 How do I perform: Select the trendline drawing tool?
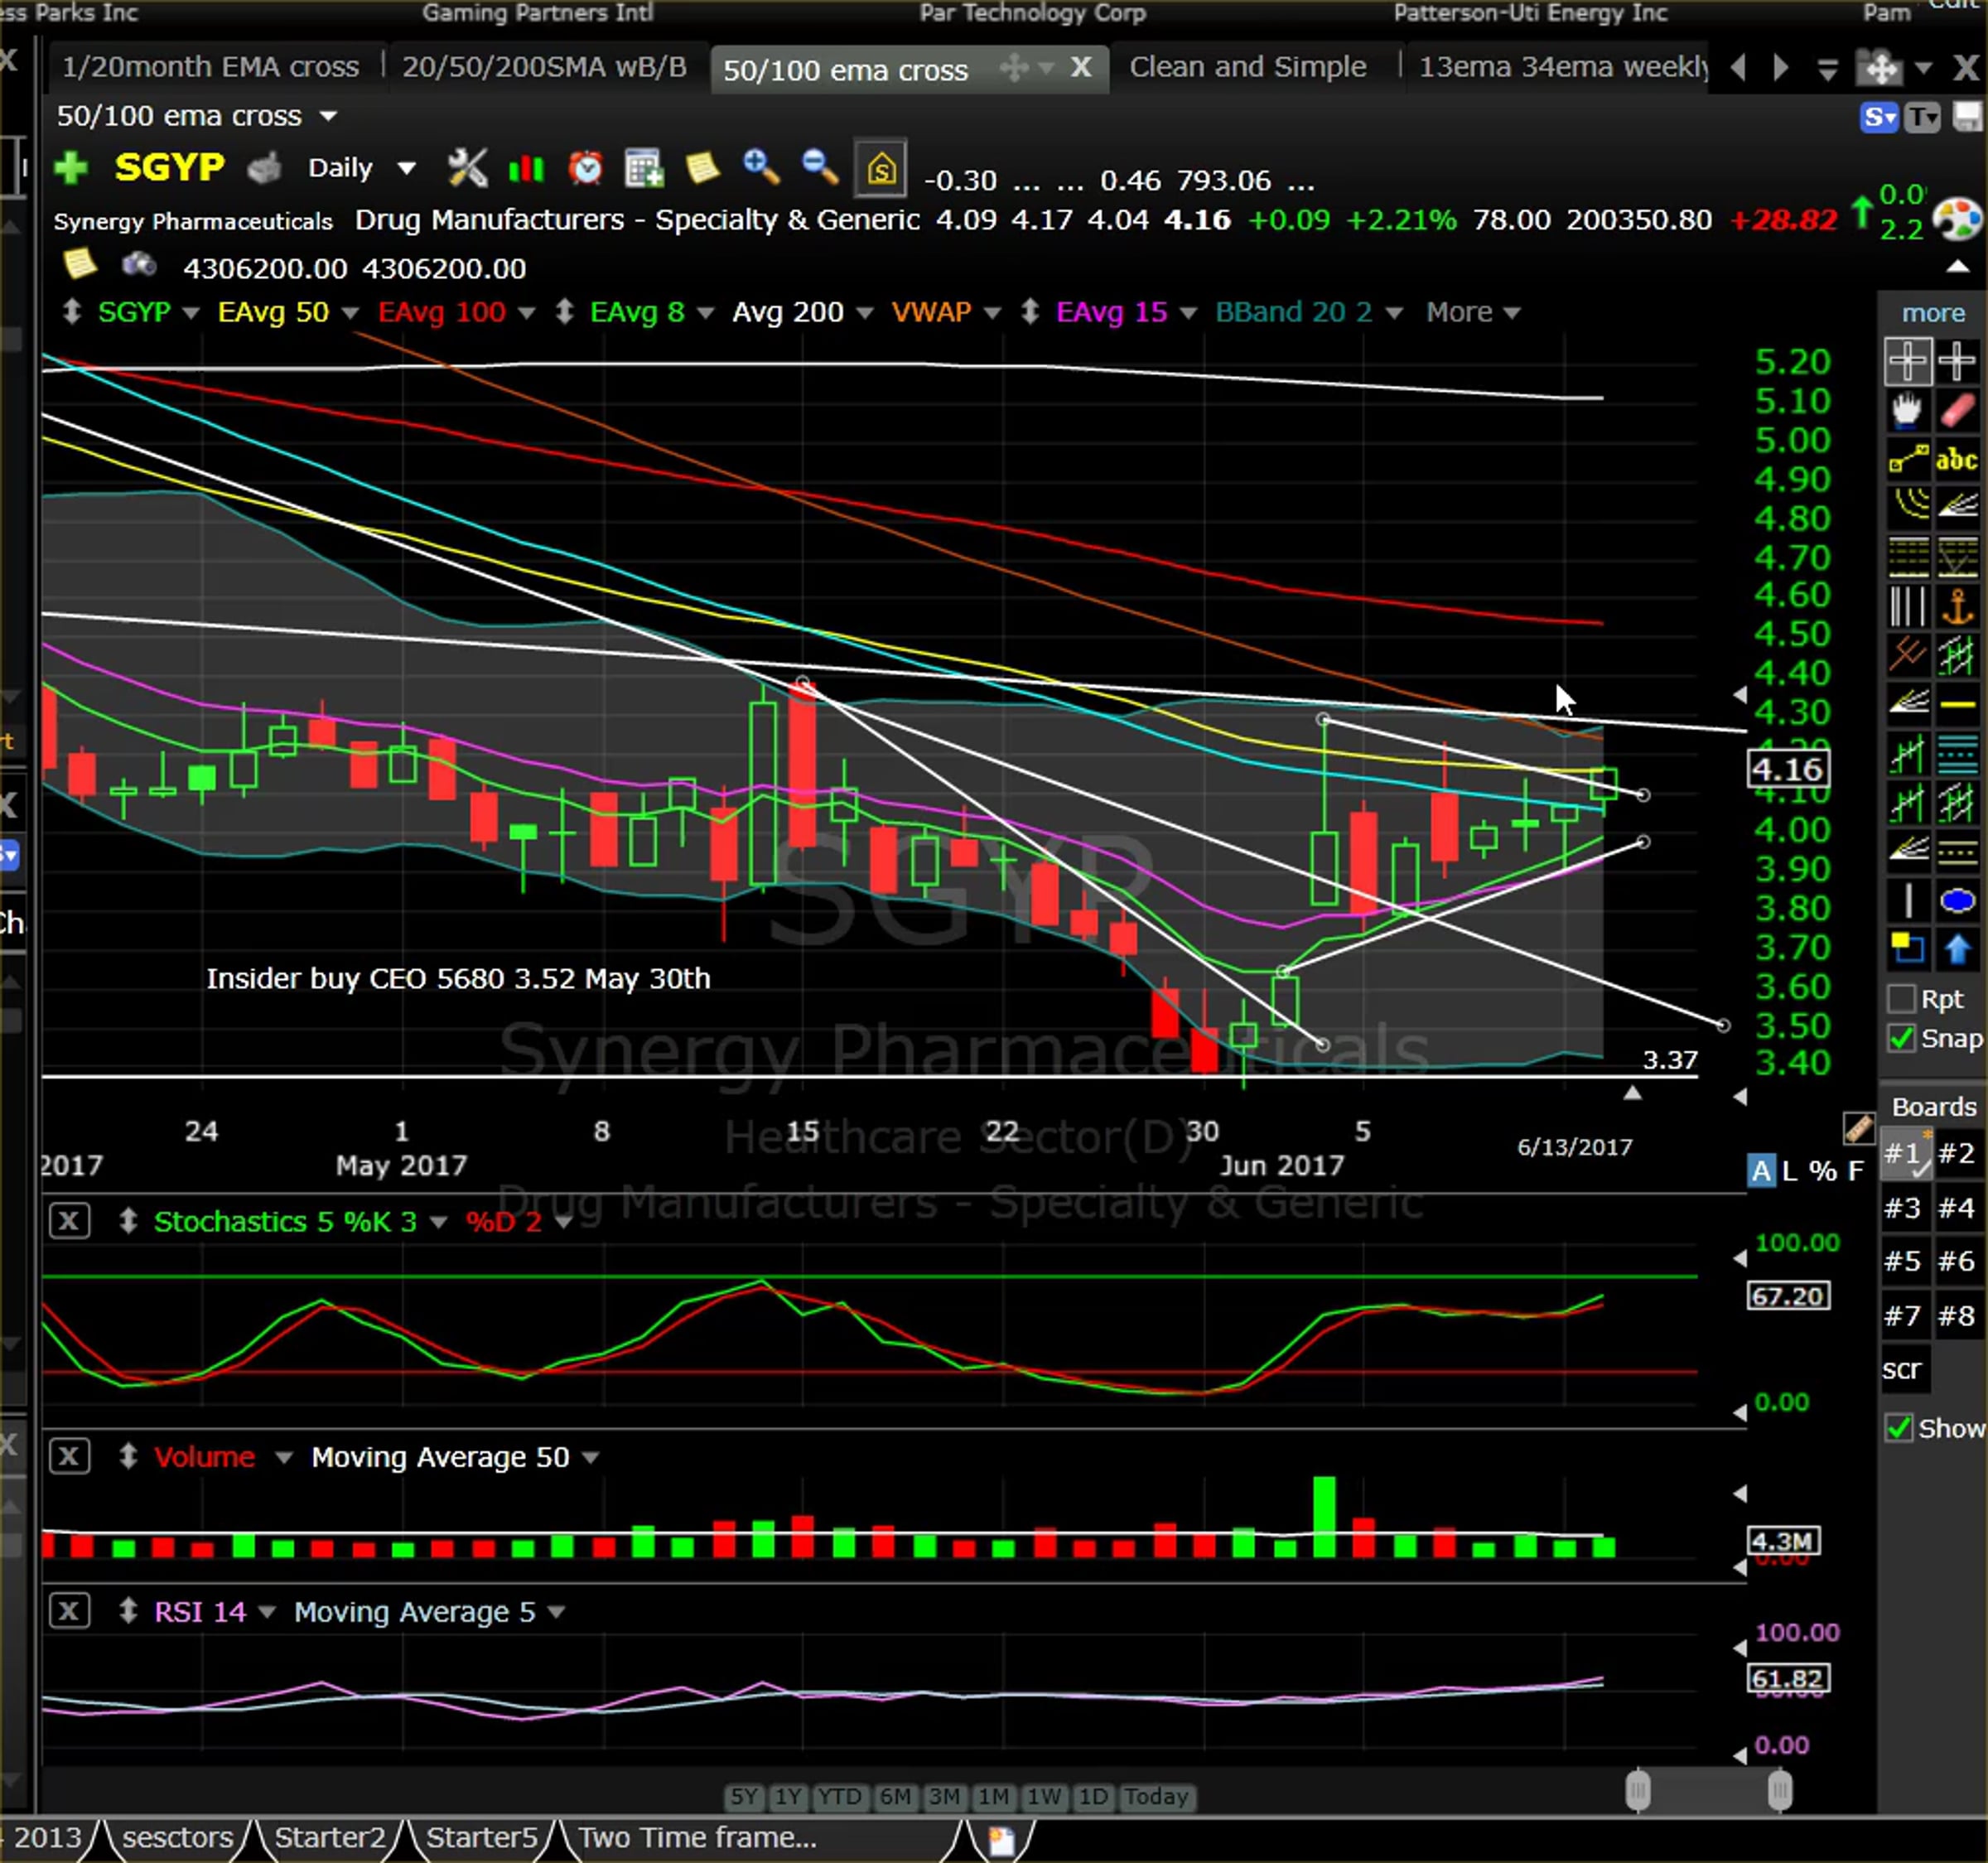(1907, 459)
